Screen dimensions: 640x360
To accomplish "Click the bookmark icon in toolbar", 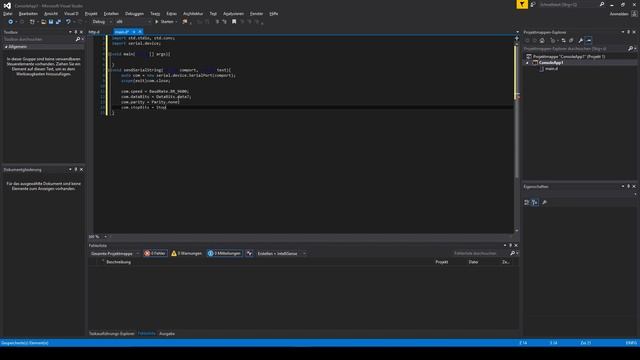I will coord(234,22).
